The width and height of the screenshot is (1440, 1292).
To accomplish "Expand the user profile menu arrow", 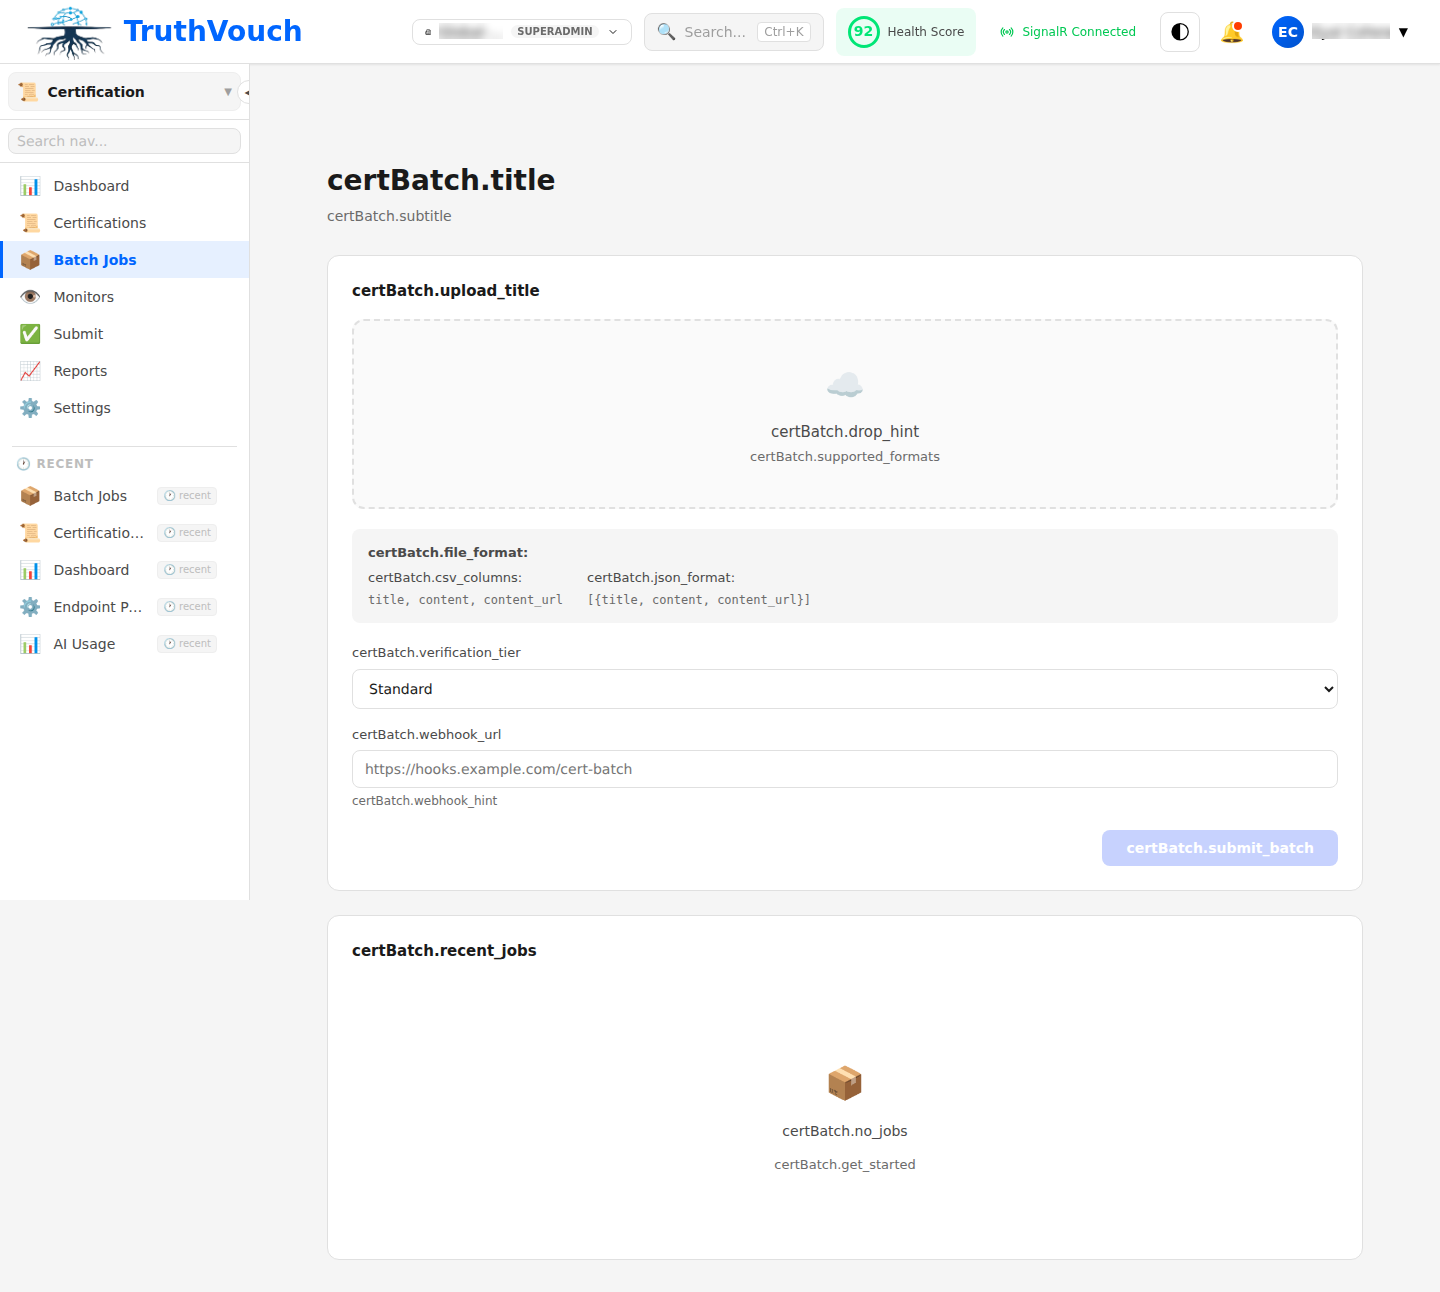I will pyautogui.click(x=1404, y=31).
